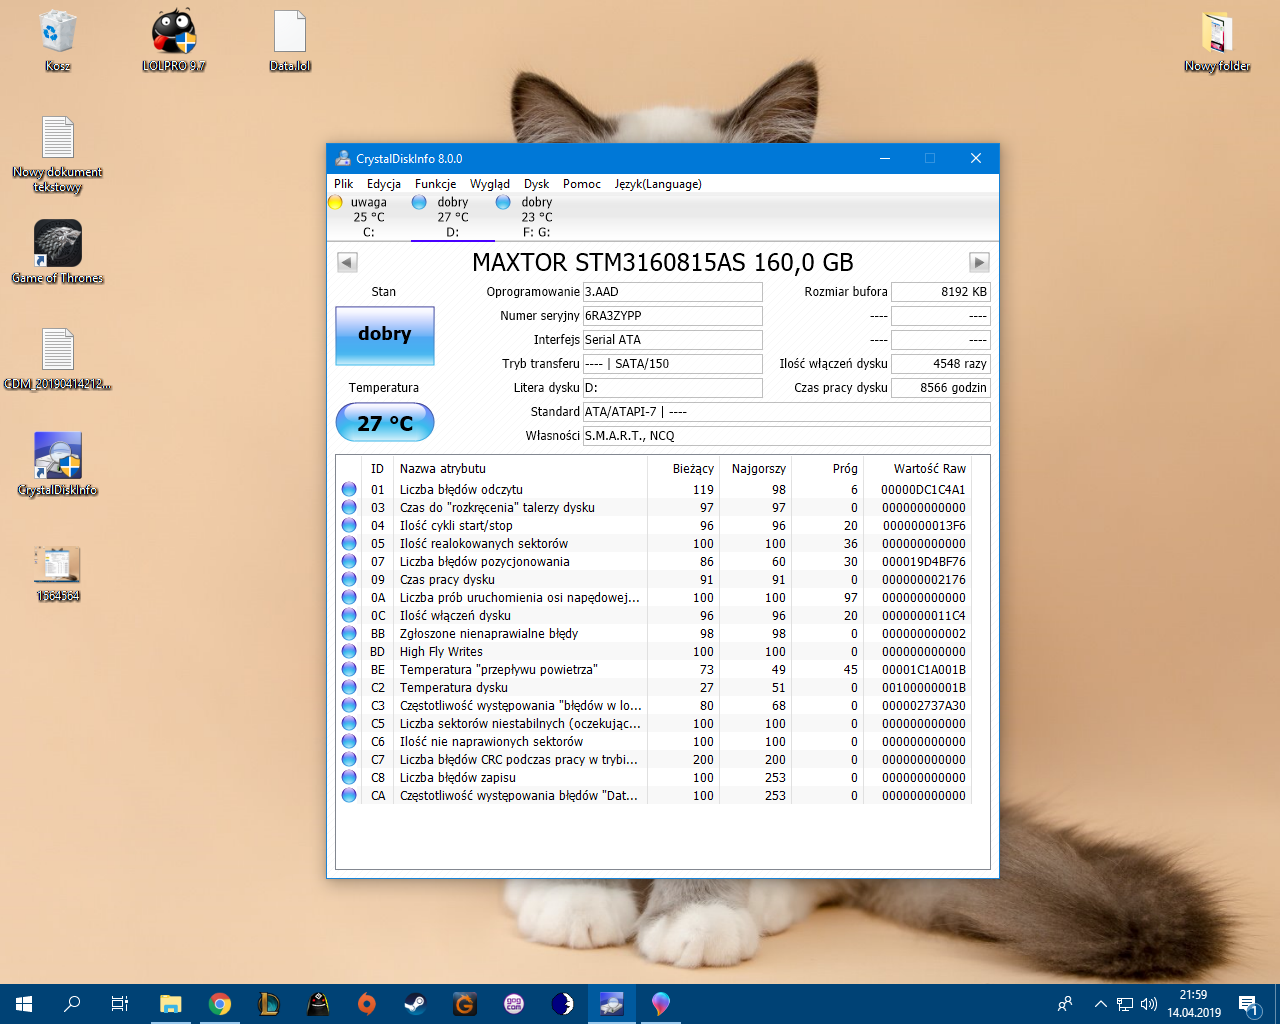Viewport: 1280px width, 1024px height.
Task: Click the Litera dysku field
Action: (673, 388)
